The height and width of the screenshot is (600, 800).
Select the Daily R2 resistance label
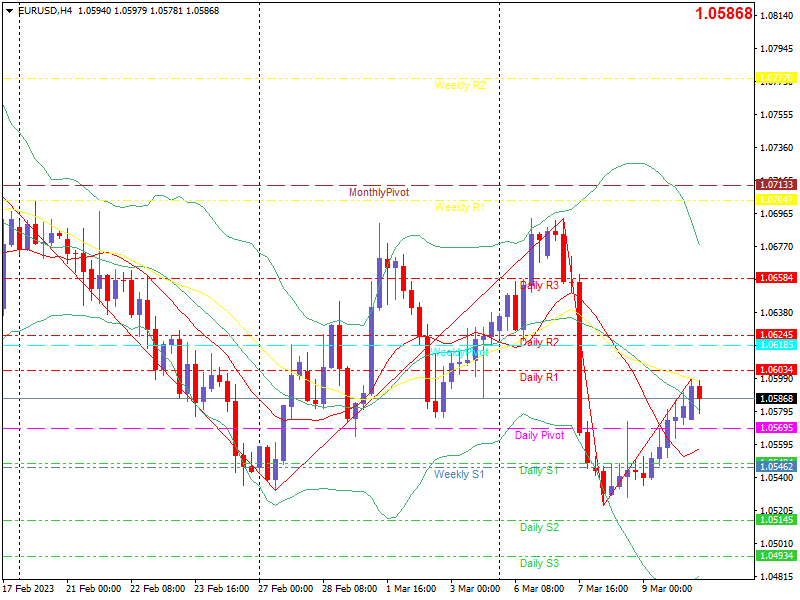539,342
